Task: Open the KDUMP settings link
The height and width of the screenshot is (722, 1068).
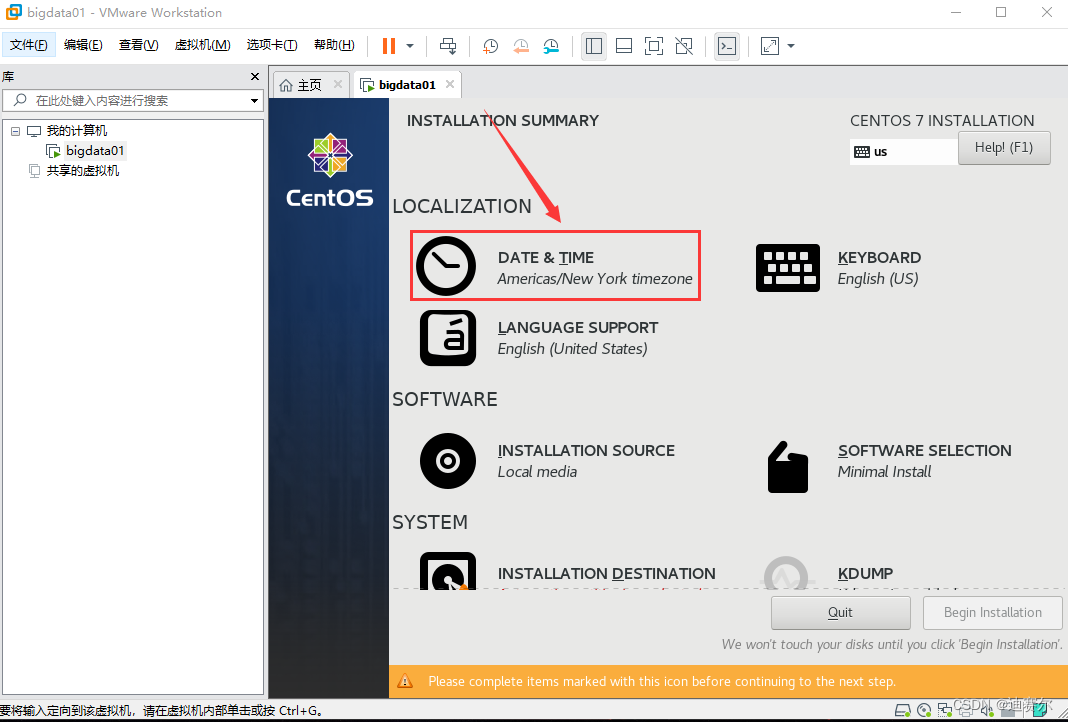Action: pyautogui.click(x=865, y=574)
